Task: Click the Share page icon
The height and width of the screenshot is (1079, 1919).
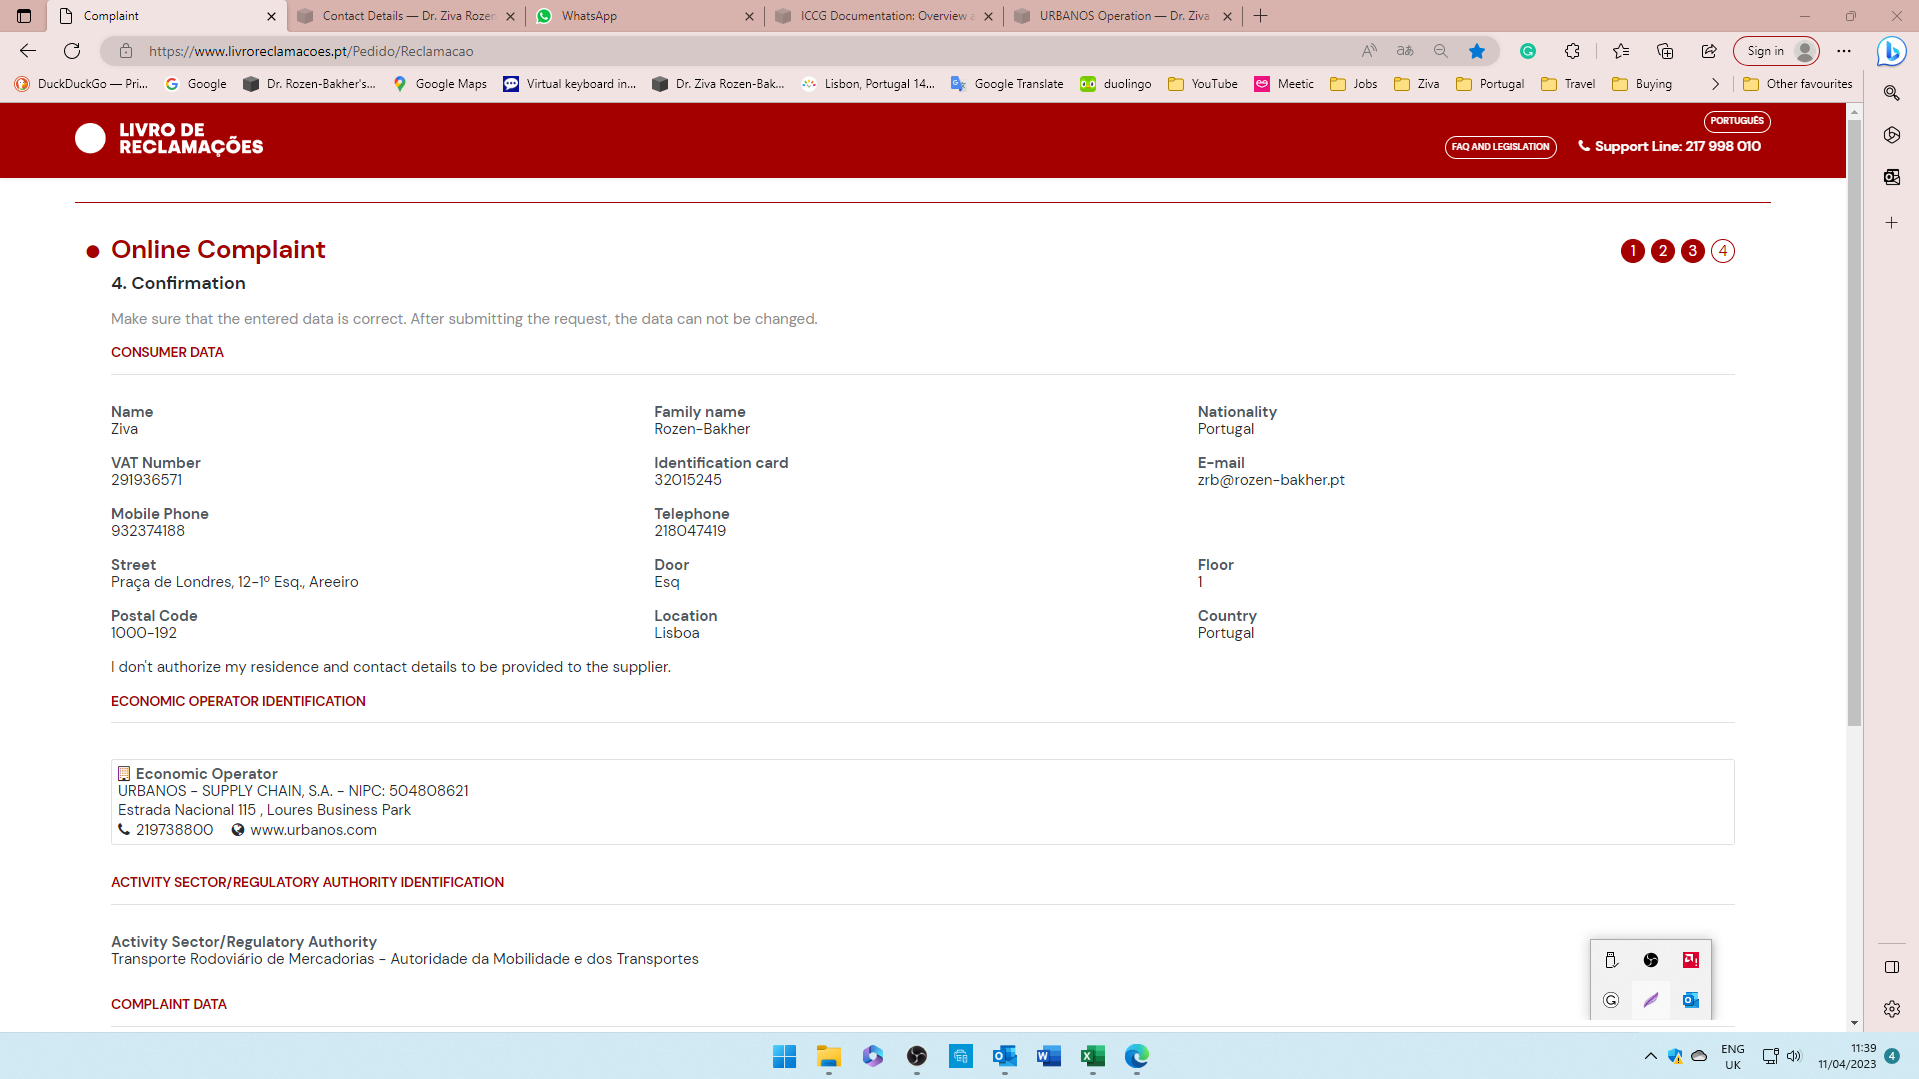Action: (1709, 51)
